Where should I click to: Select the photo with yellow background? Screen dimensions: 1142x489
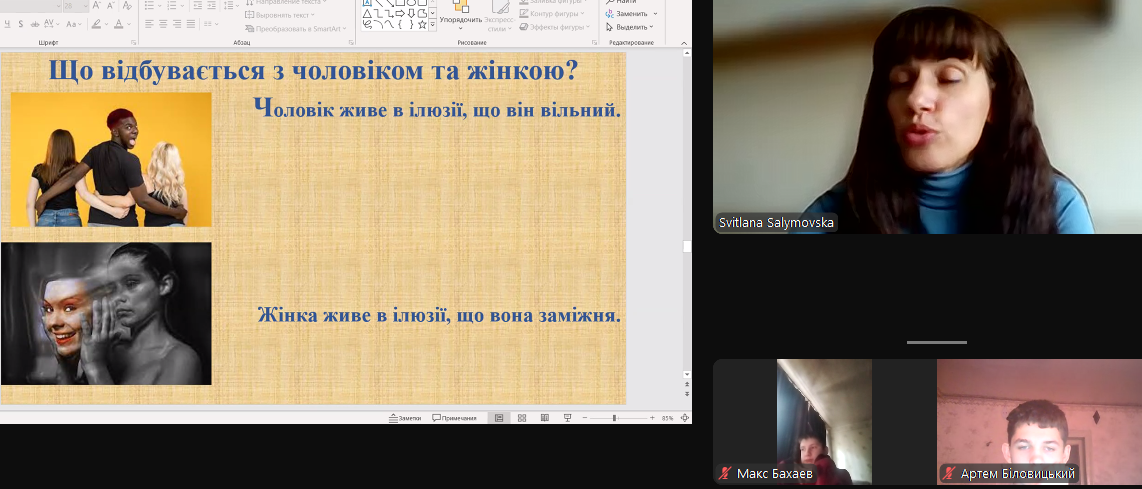tap(111, 160)
